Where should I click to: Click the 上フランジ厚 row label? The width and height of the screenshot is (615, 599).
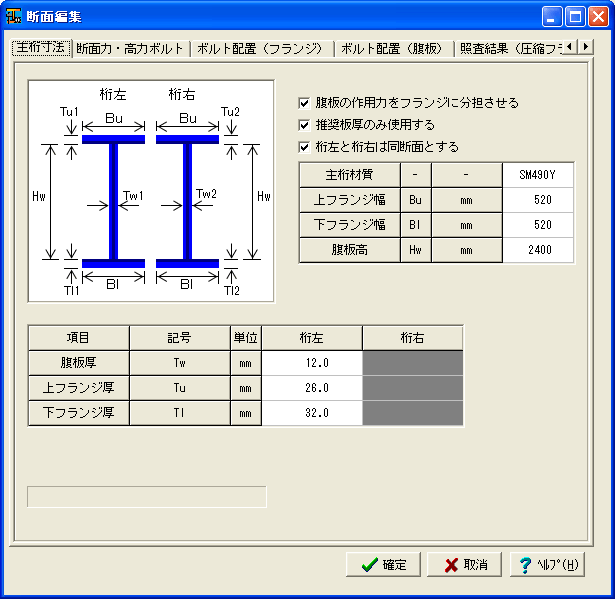pos(79,388)
